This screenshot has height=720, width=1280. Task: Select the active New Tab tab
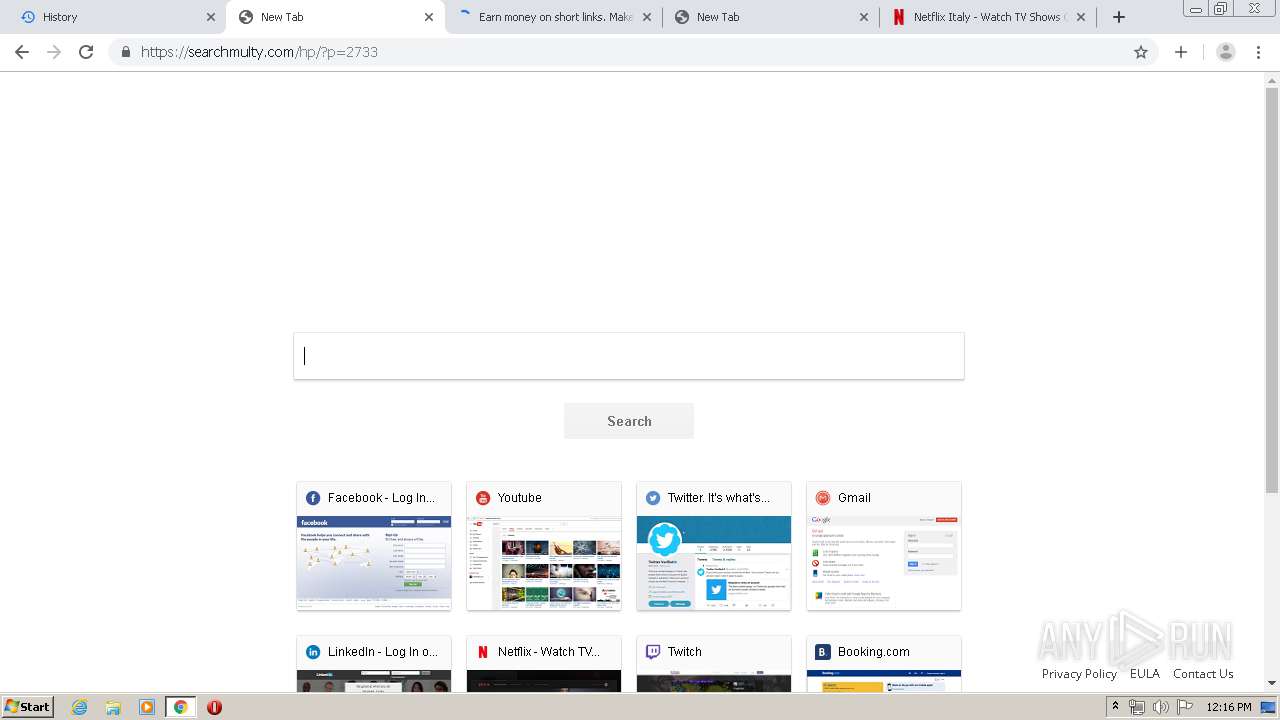click(x=335, y=17)
